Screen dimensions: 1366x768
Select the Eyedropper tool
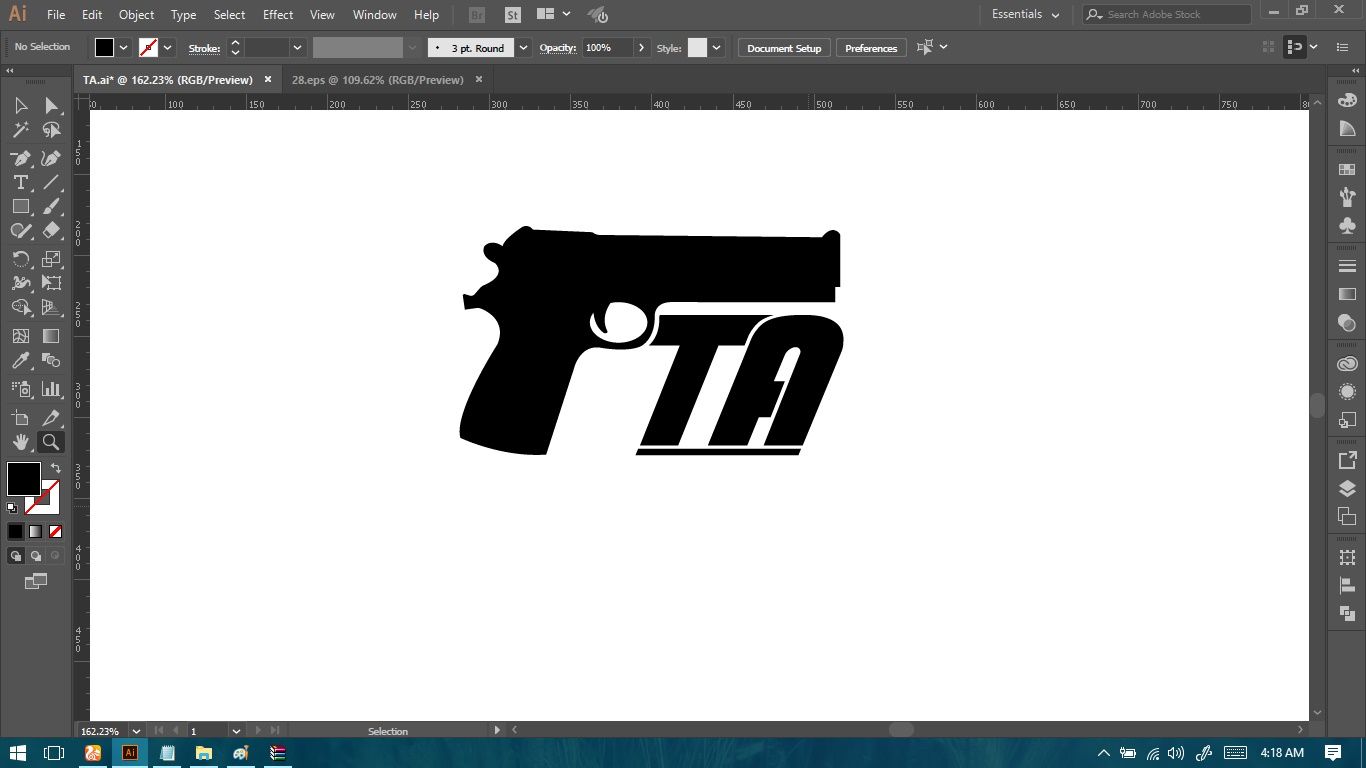(20, 361)
